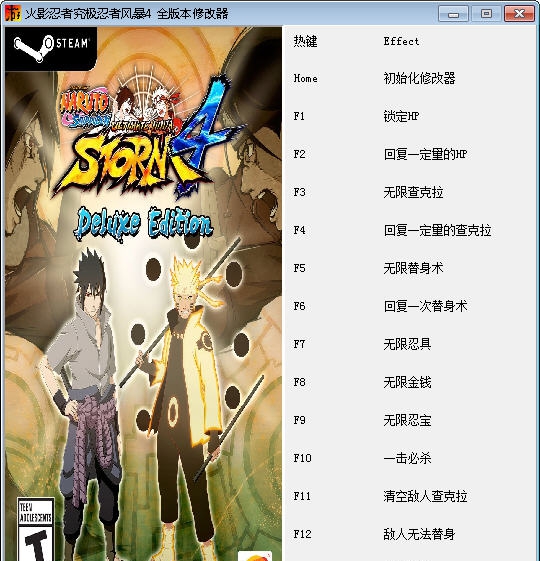540x561 pixels.
Task: Maximize the trainer window
Action: [x=486, y=14]
